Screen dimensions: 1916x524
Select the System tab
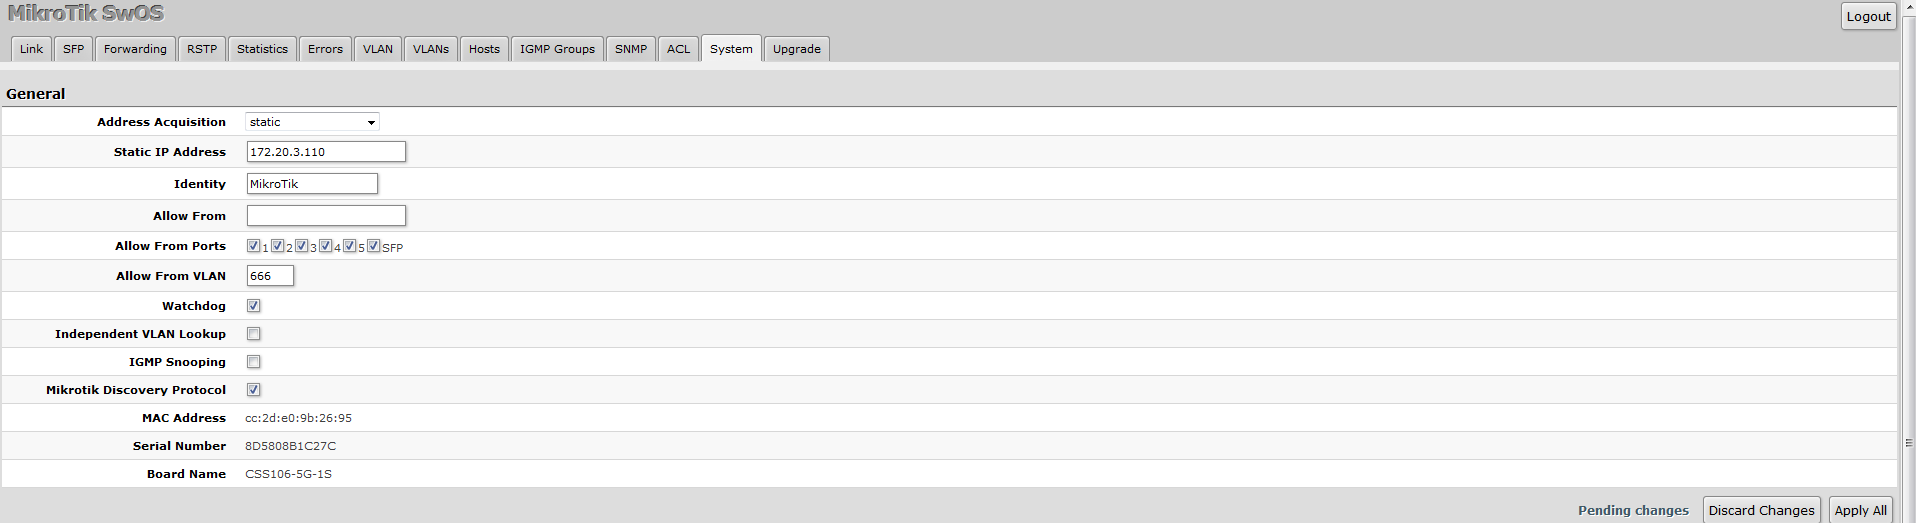[731, 49]
